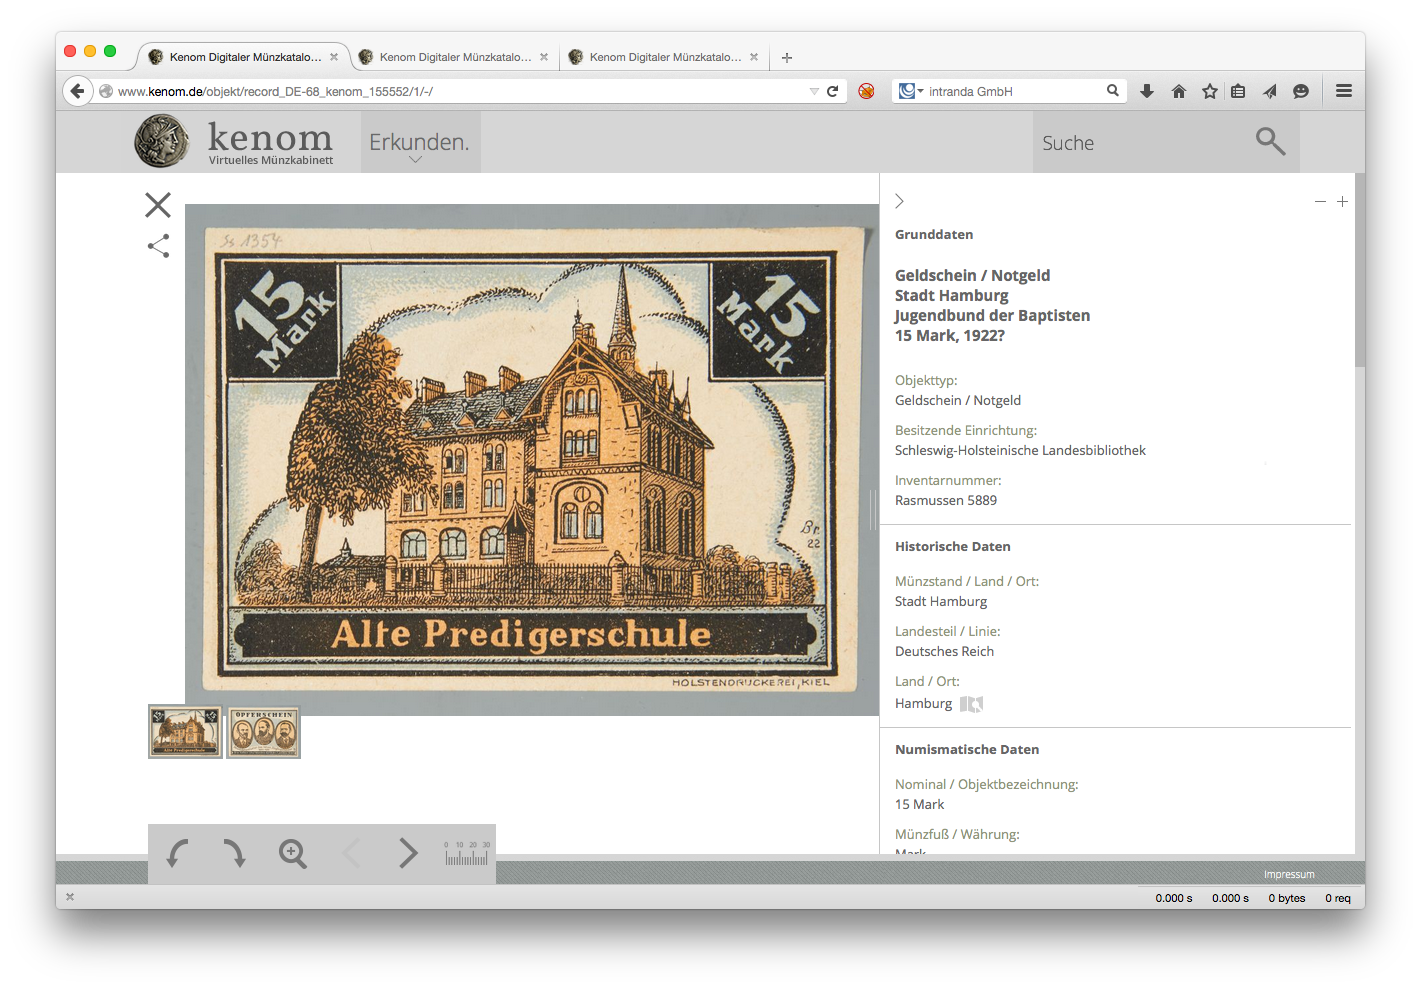Click the banknote main image

(x=532, y=460)
